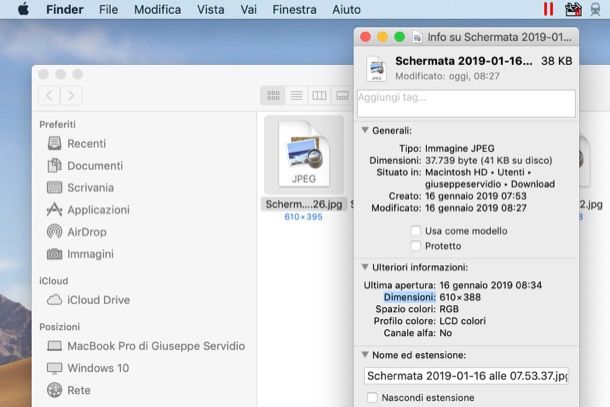Click the Immagine JPEG type value

pos(459,149)
